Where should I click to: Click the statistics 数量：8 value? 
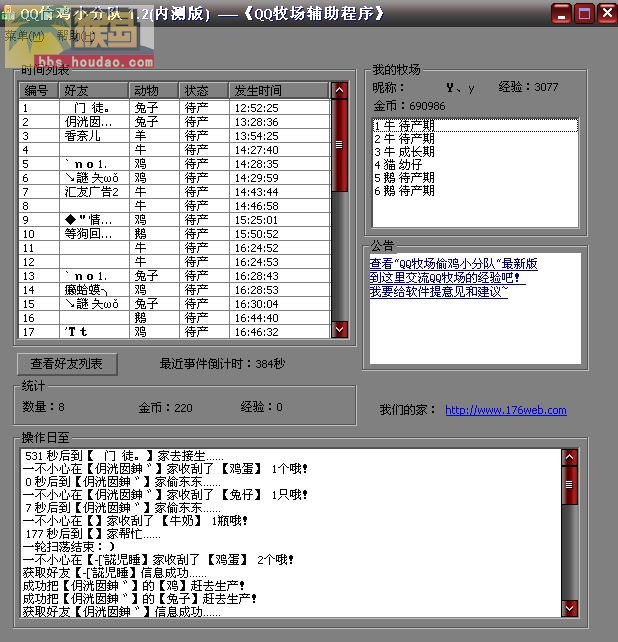pyautogui.click(x=43, y=407)
